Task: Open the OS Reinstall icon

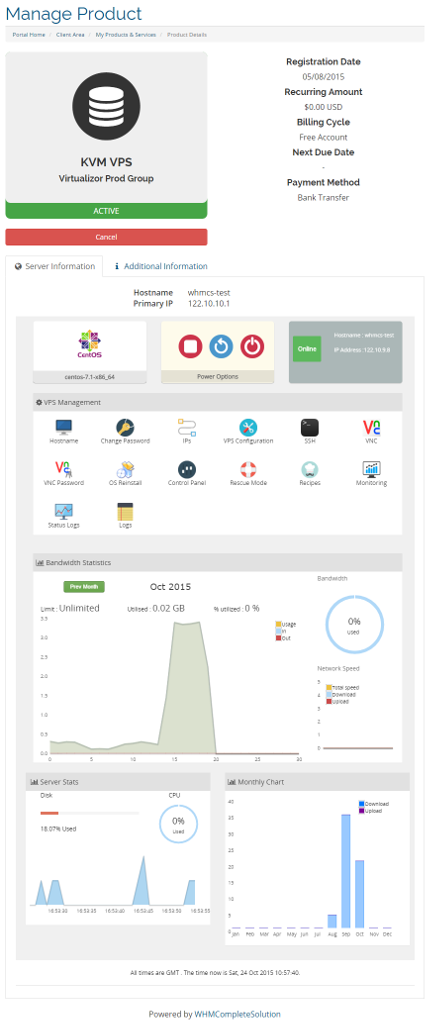Action: coord(125,470)
